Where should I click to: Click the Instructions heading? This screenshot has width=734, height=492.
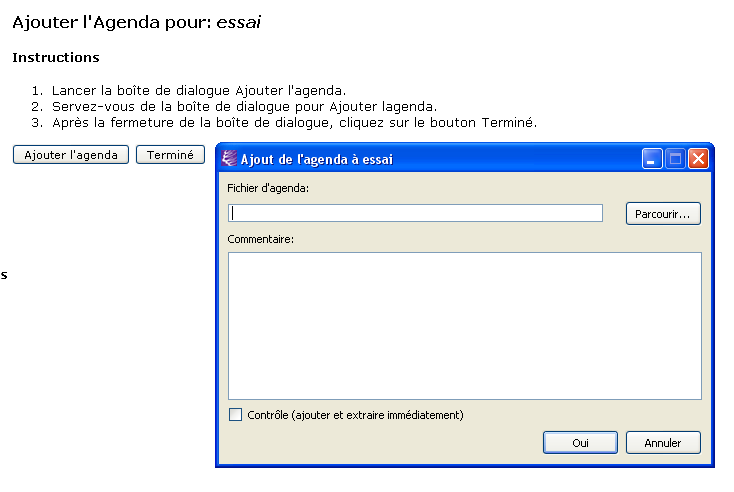tap(56, 57)
